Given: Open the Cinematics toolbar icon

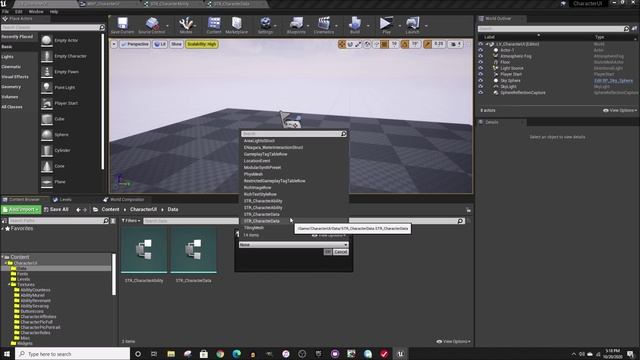Looking at the screenshot, I should [324, 25].
